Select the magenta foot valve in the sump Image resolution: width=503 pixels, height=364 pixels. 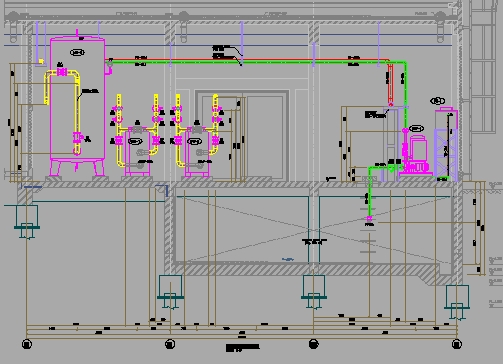click(369, 219)
